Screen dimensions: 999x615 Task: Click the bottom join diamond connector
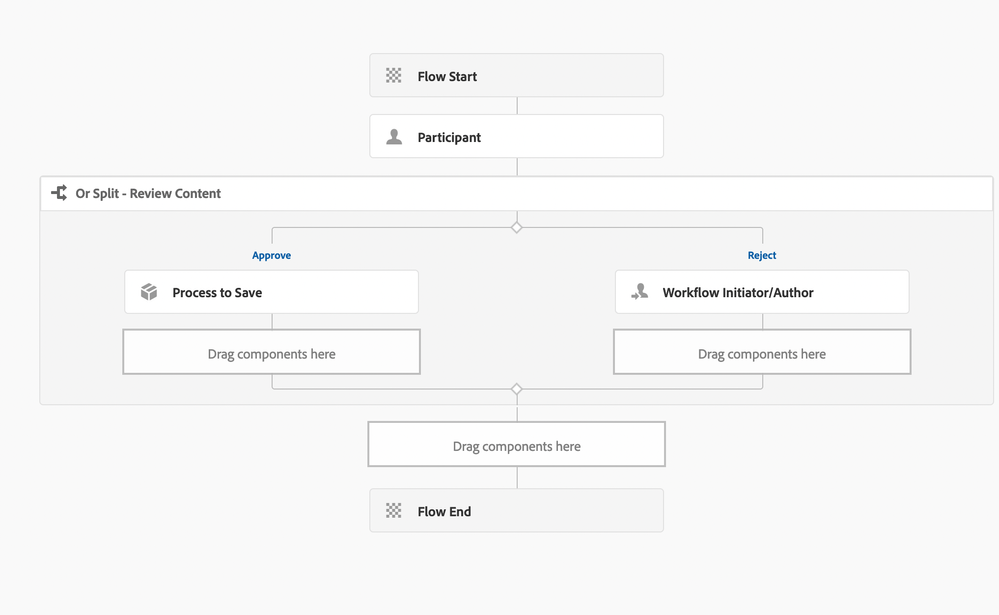tap(517, 389)
